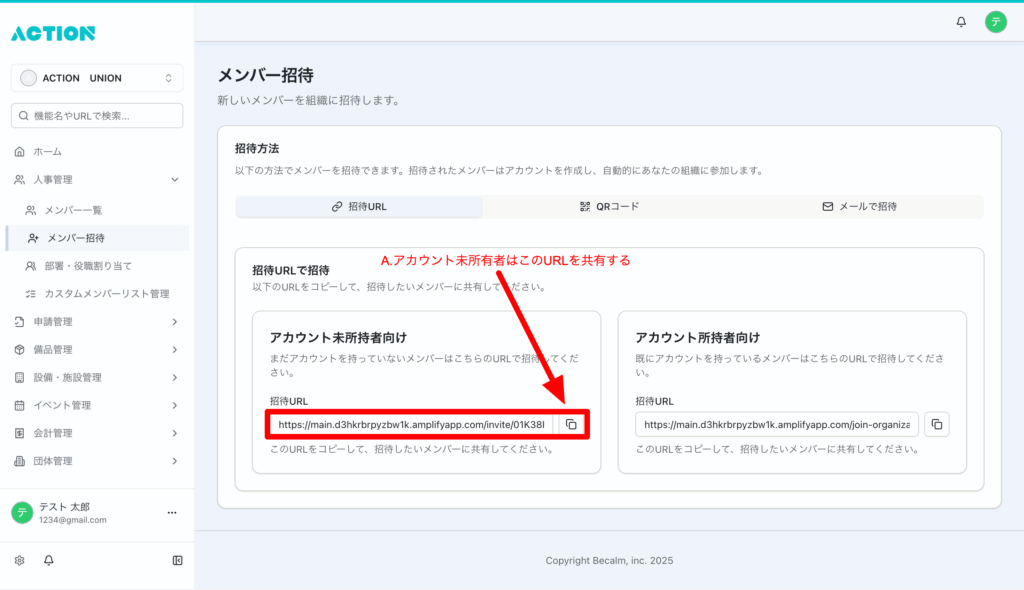Click the ACTION logo
Viewport: 1024px width, 590px height.
click(53, 33)
